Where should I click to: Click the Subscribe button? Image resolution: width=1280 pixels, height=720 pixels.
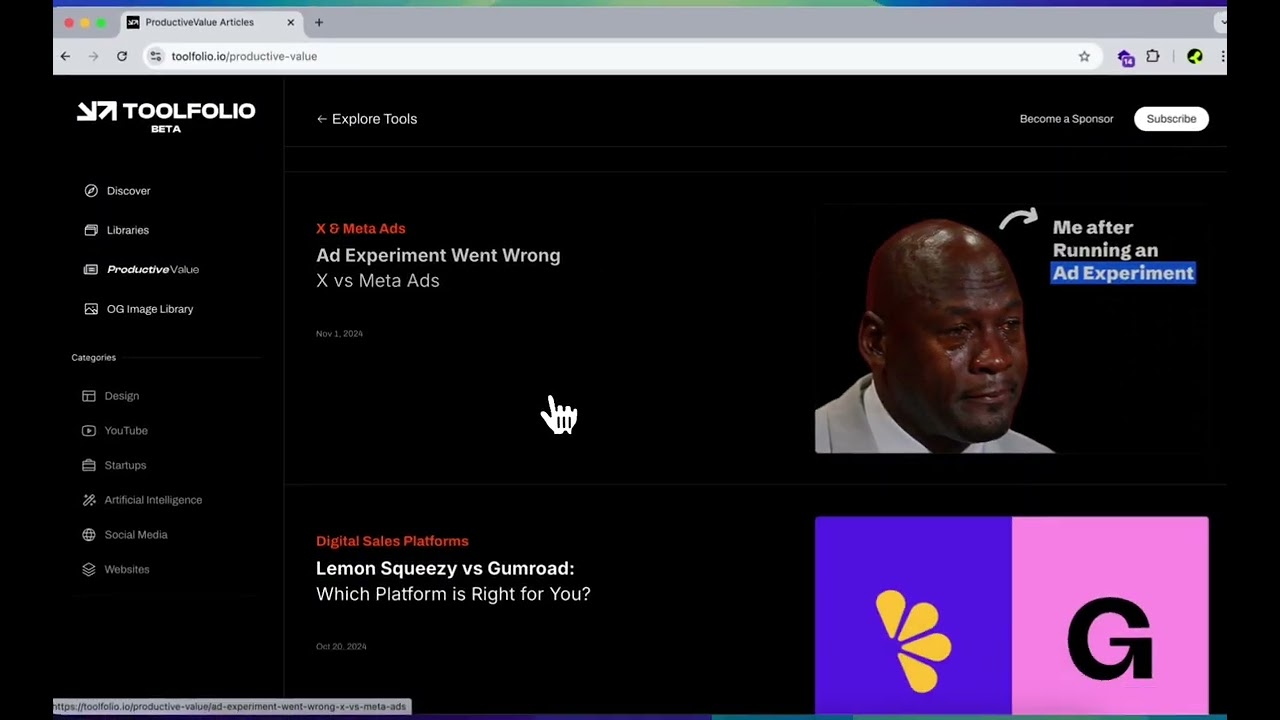point(1171,119)
